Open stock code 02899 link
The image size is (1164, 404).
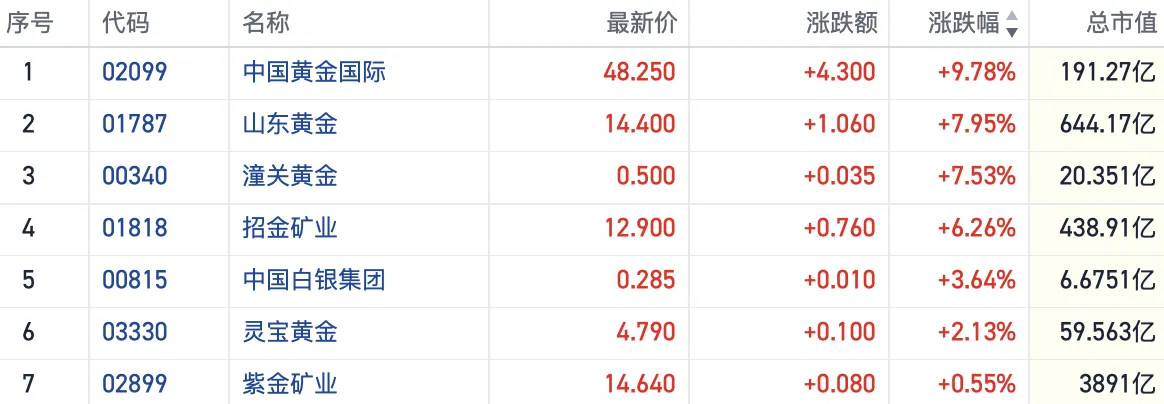[134, 383]
